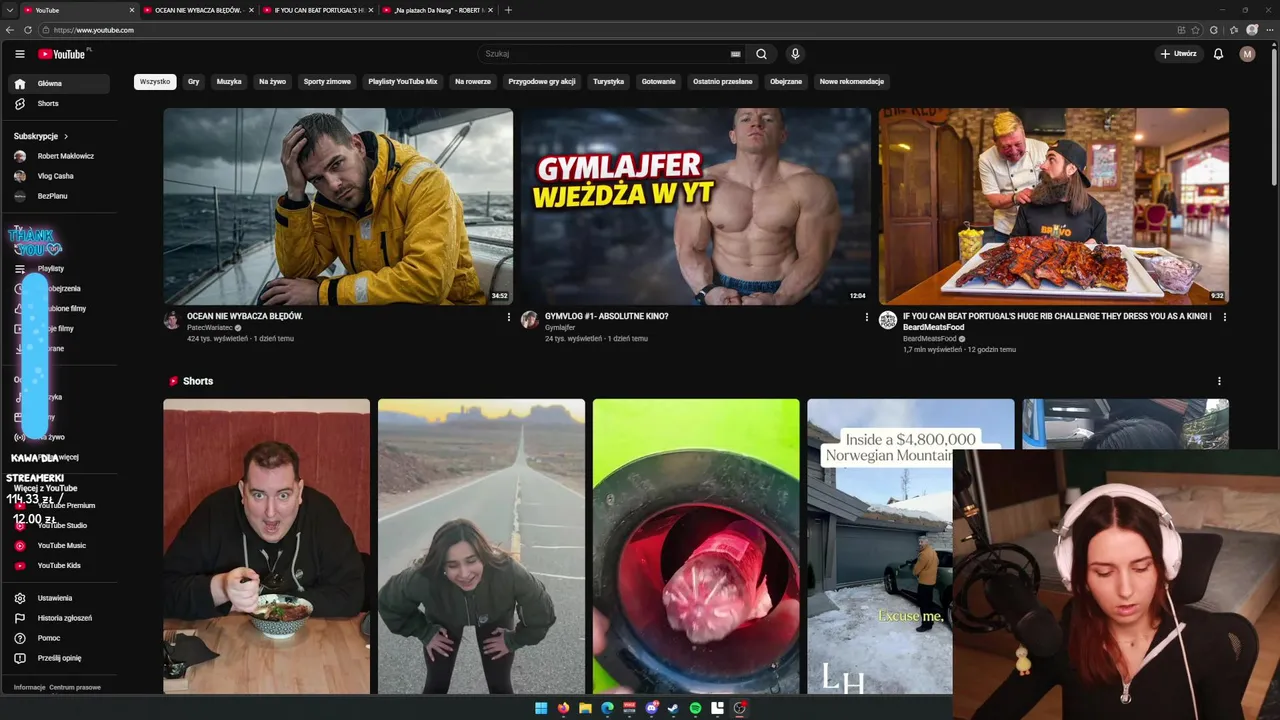The width and height of the screenshot is (1280, 720).
Task: Open the notifications bell
Action: click(x=1218, y=54)
